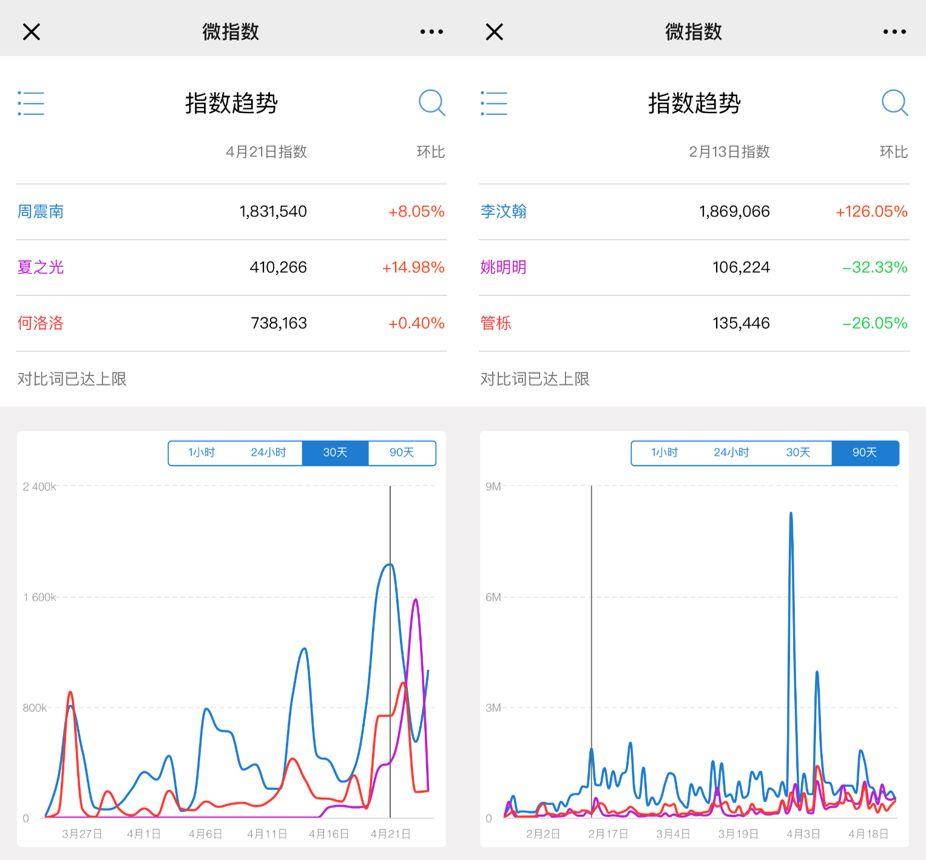Click index value 1,831,540
926x860 pixels.
click(x=273, y=211)
